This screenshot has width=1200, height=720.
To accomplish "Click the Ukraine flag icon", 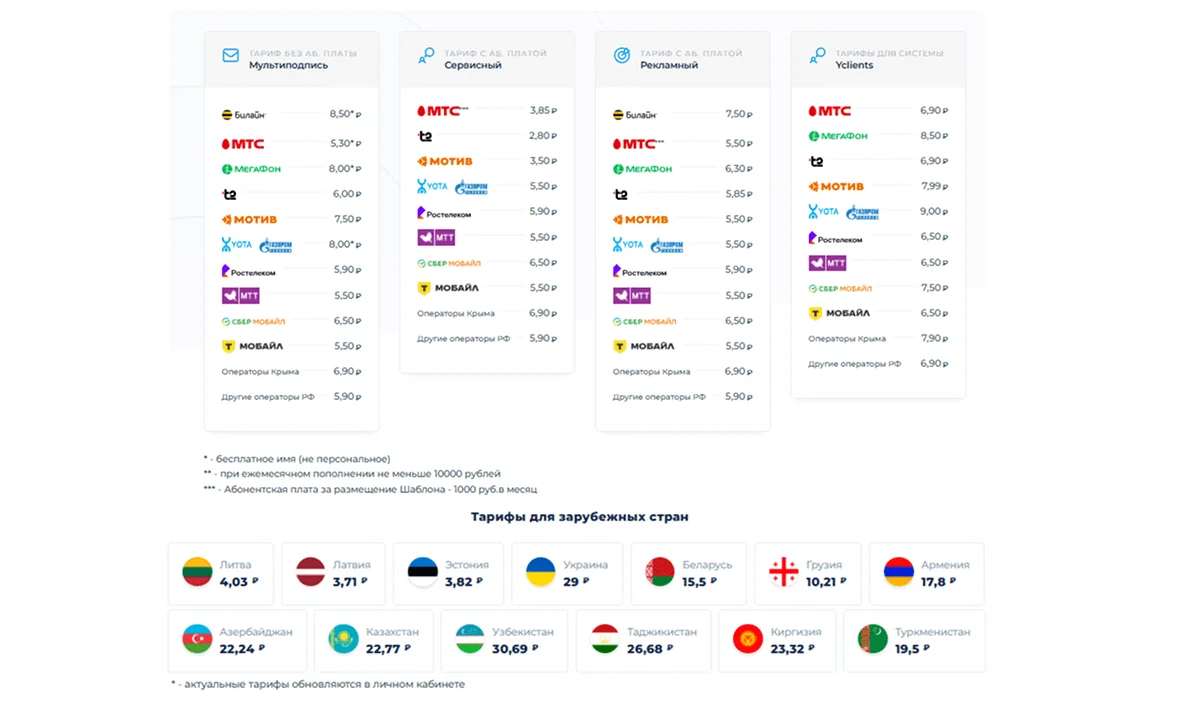I will tap(540, 573).
